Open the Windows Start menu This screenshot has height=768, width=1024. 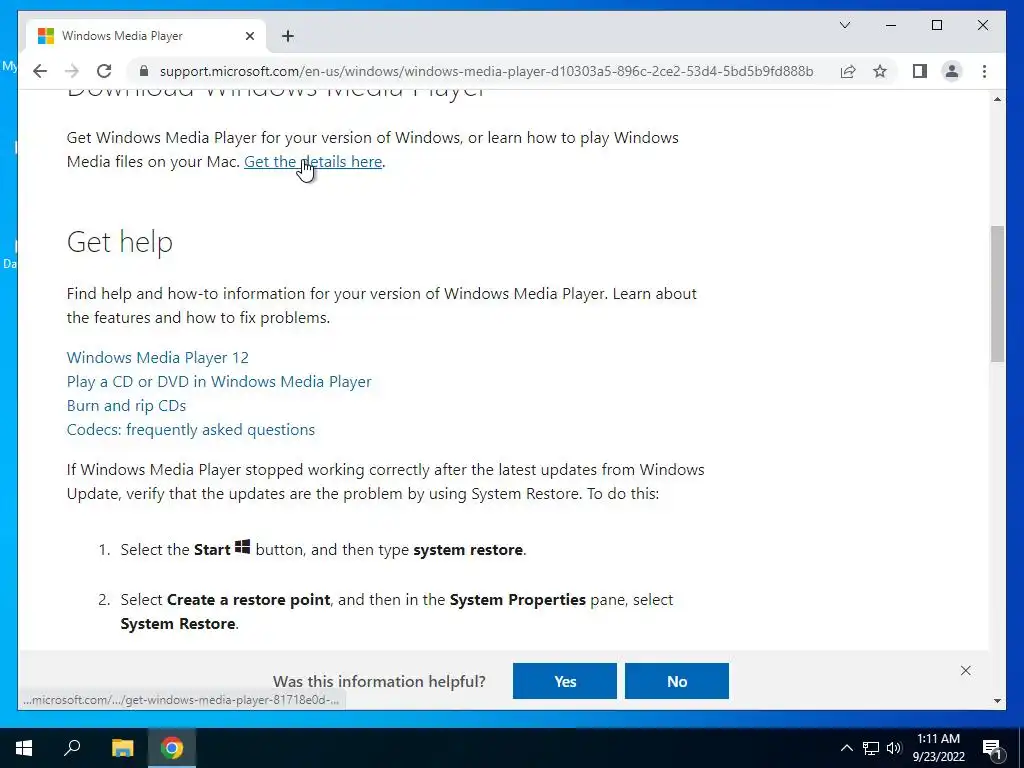[x=24, y=748]
